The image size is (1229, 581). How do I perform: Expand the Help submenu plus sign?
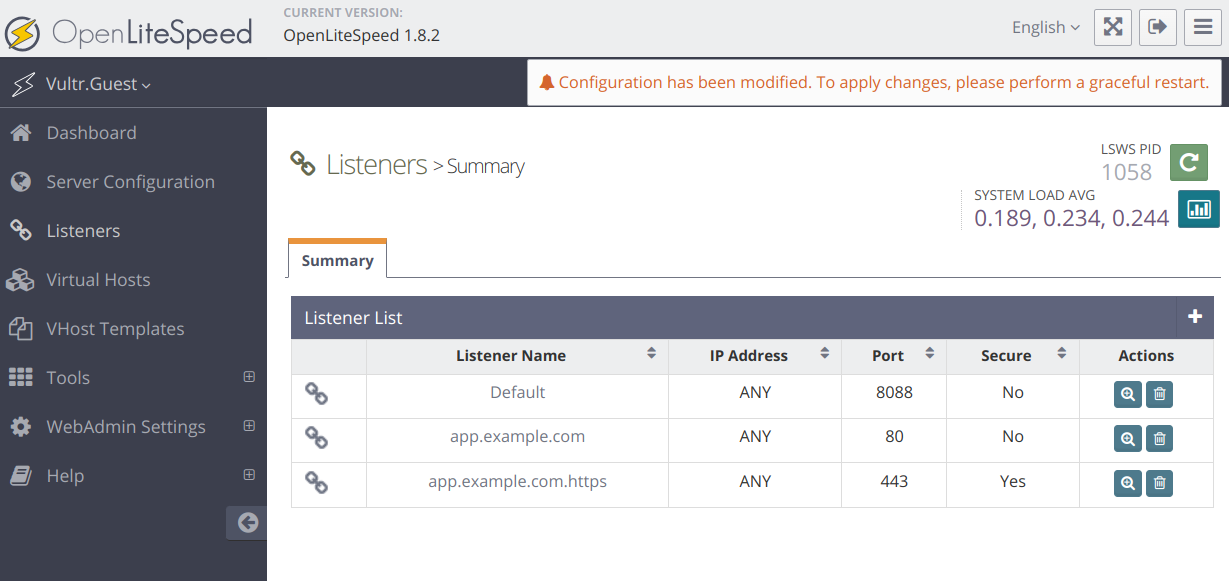[249, 475]
